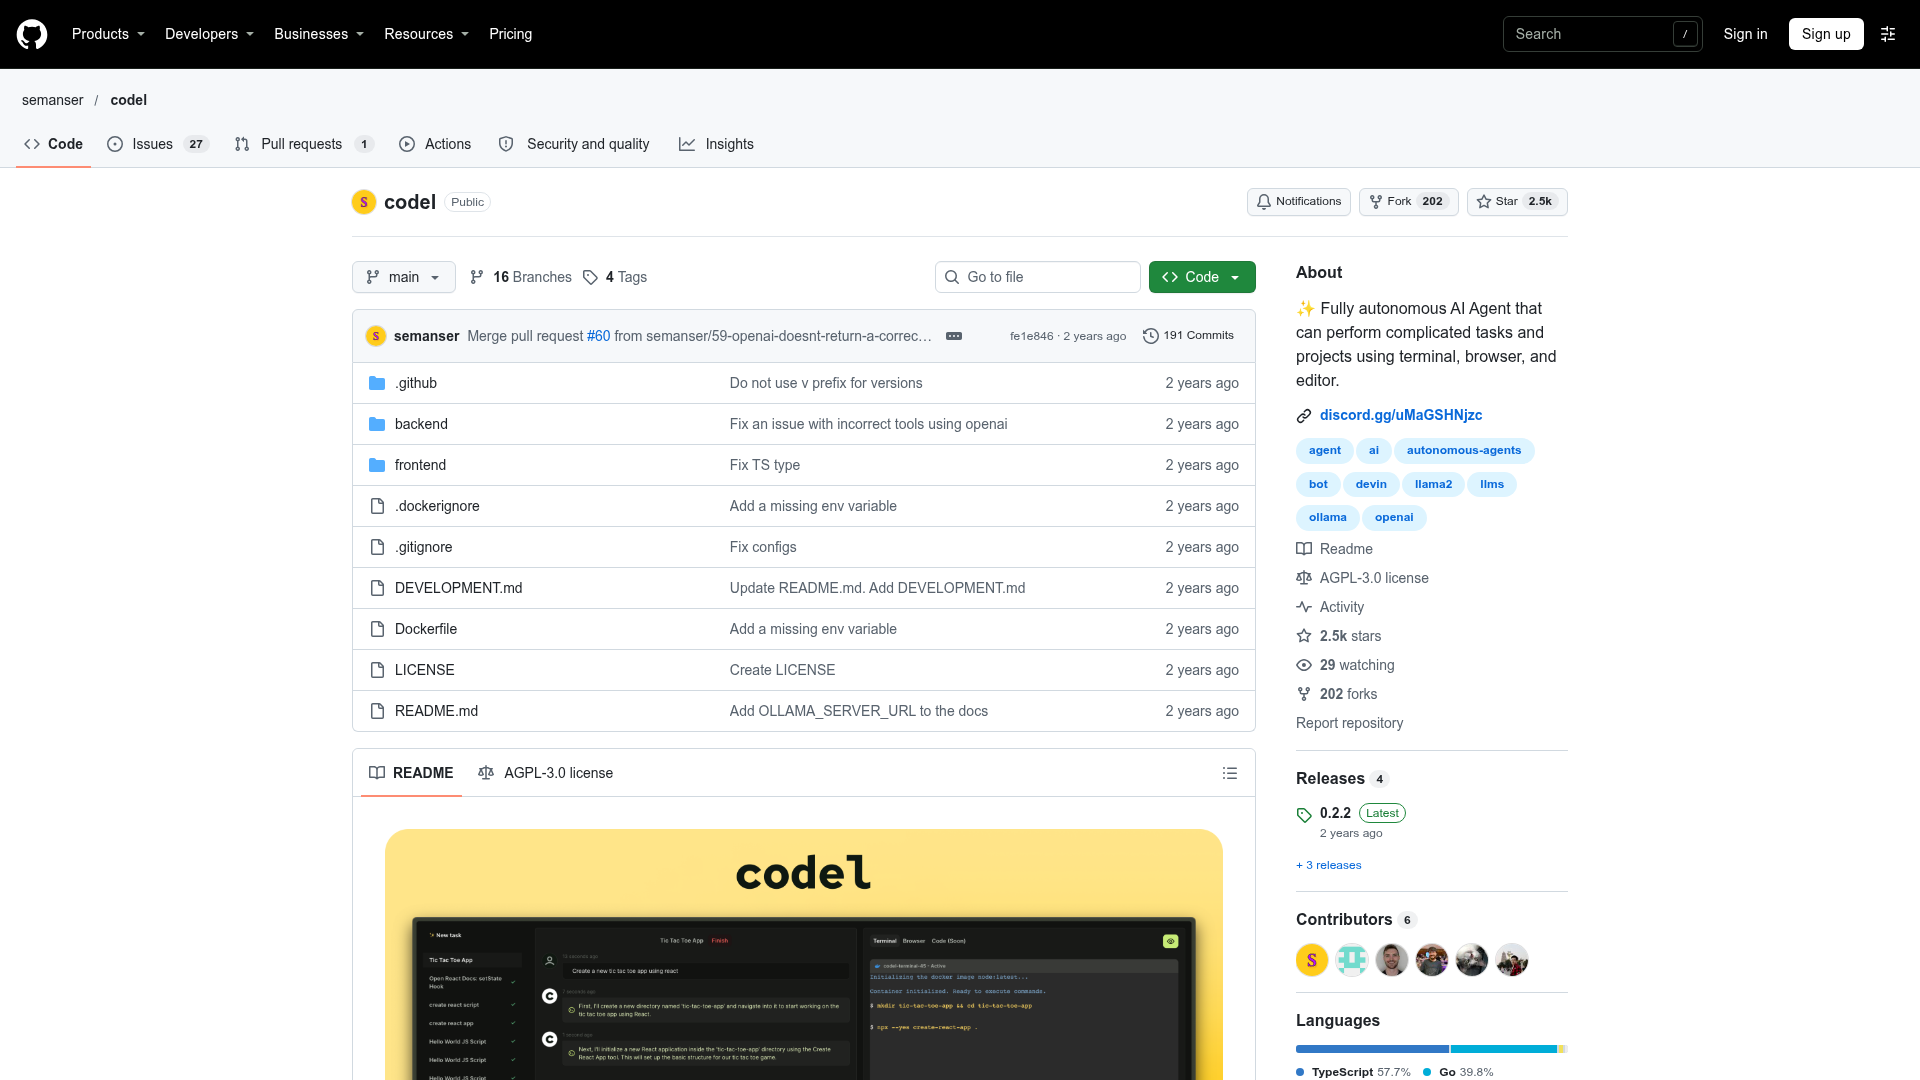Click the backend folder icon

[x=377, y=424]
